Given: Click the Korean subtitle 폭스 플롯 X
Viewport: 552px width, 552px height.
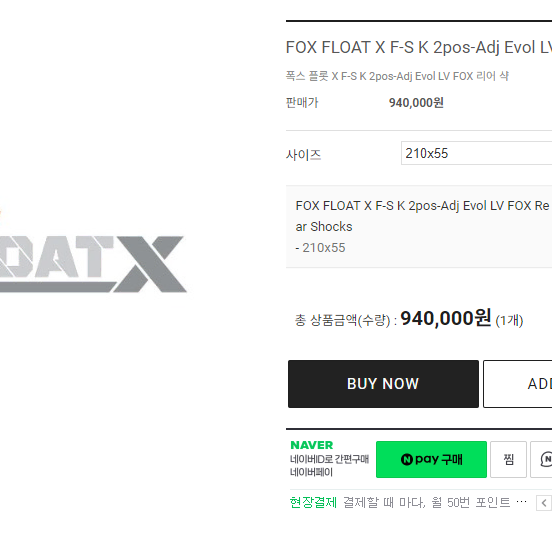Looking at the screenshot, I should (x=397, y=76).
